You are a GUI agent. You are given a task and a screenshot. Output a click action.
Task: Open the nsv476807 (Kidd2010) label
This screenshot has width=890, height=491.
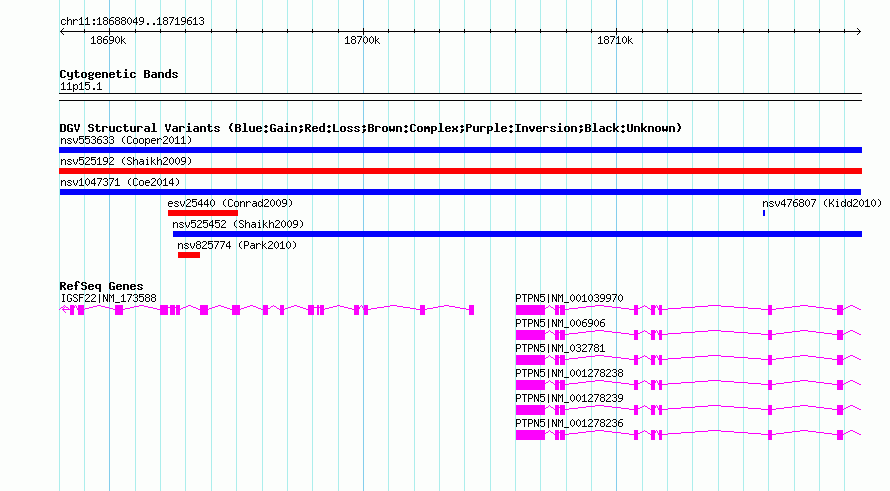click(x=822, y=203)
